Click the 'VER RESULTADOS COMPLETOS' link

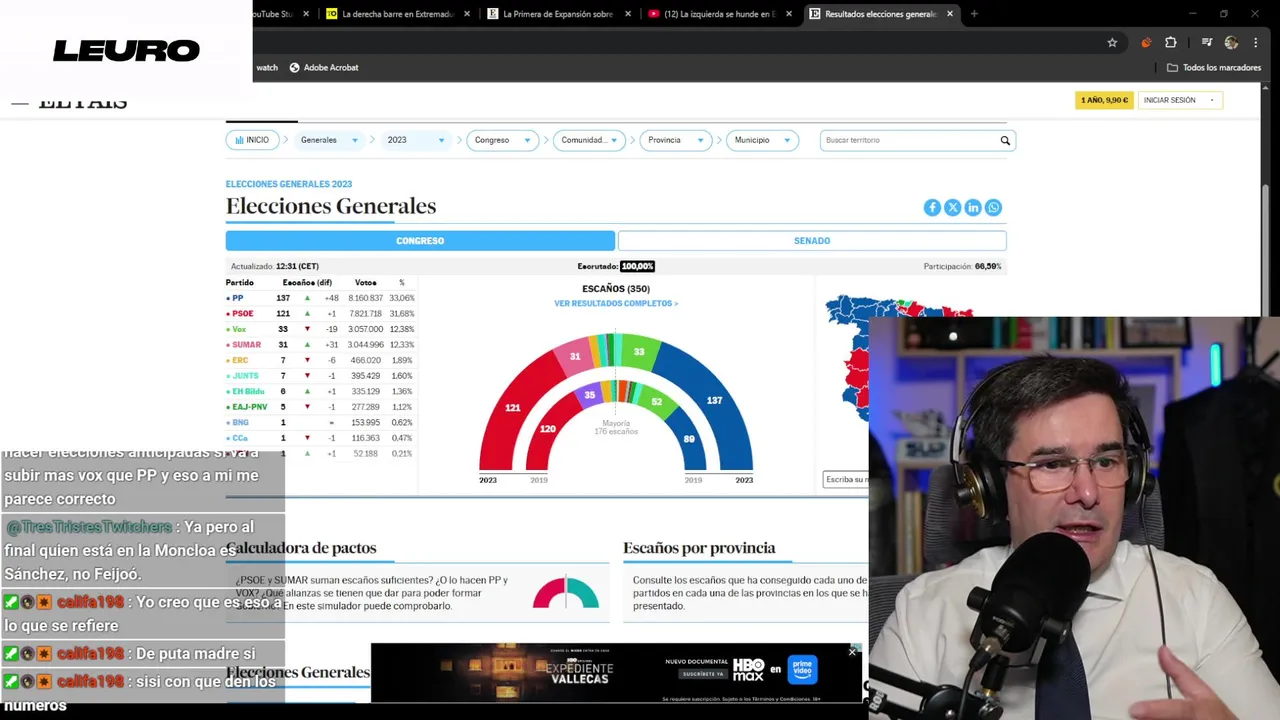click(x=616, y=303)
